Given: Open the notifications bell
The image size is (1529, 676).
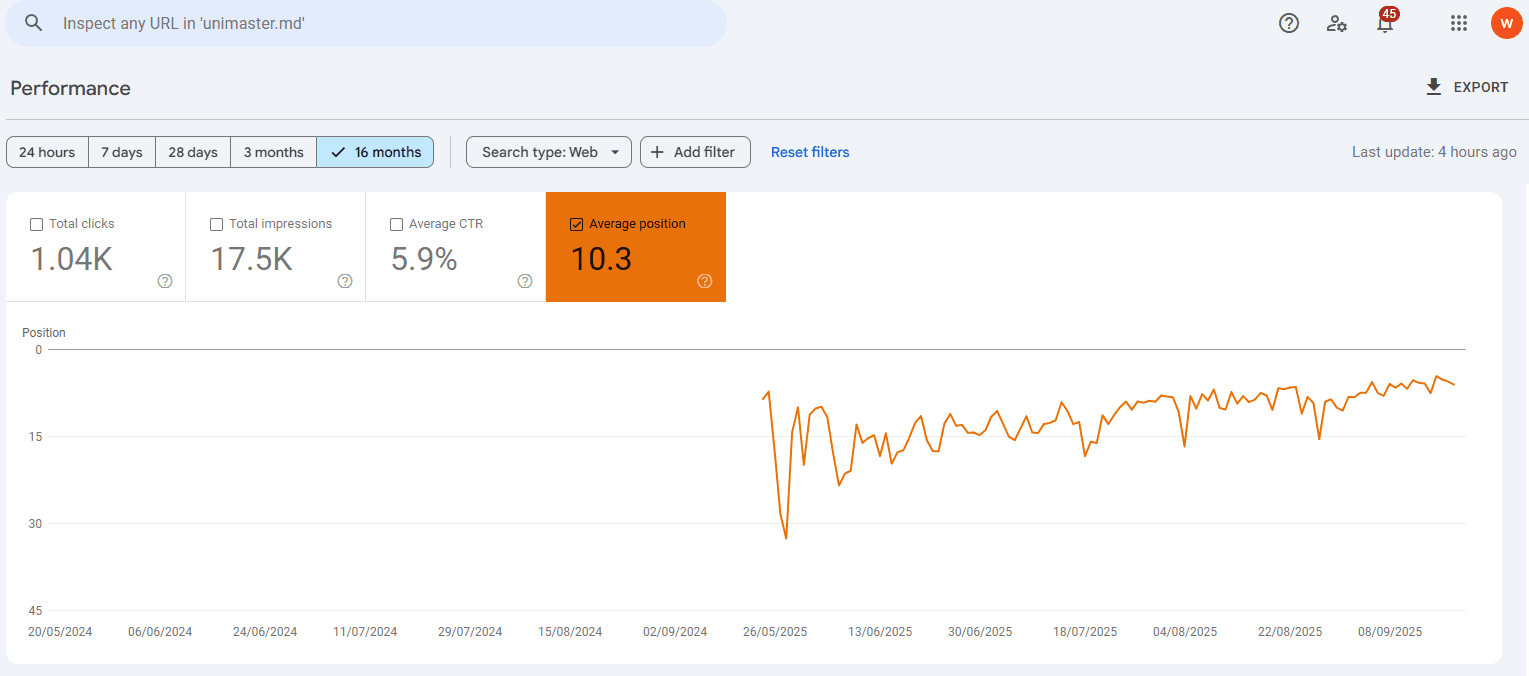Looking at the screenshot, I should click(1384, 24).
